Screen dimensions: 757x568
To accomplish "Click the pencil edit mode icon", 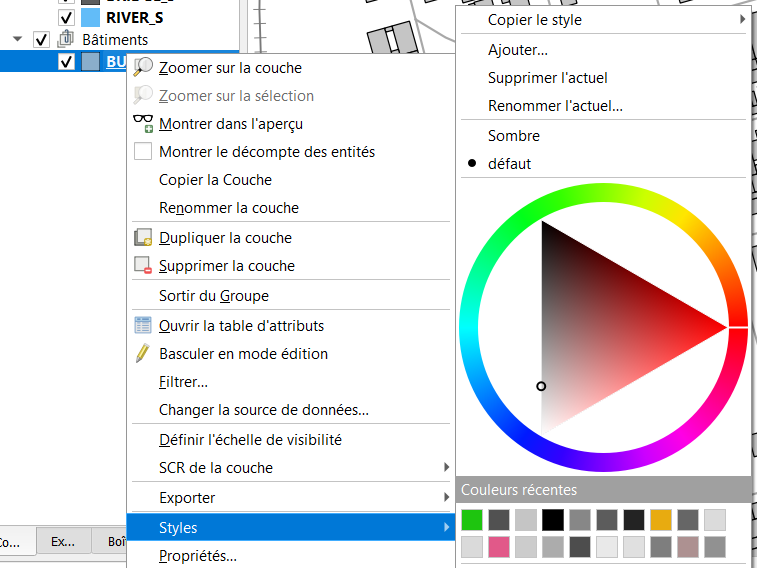I will [143, 353].
